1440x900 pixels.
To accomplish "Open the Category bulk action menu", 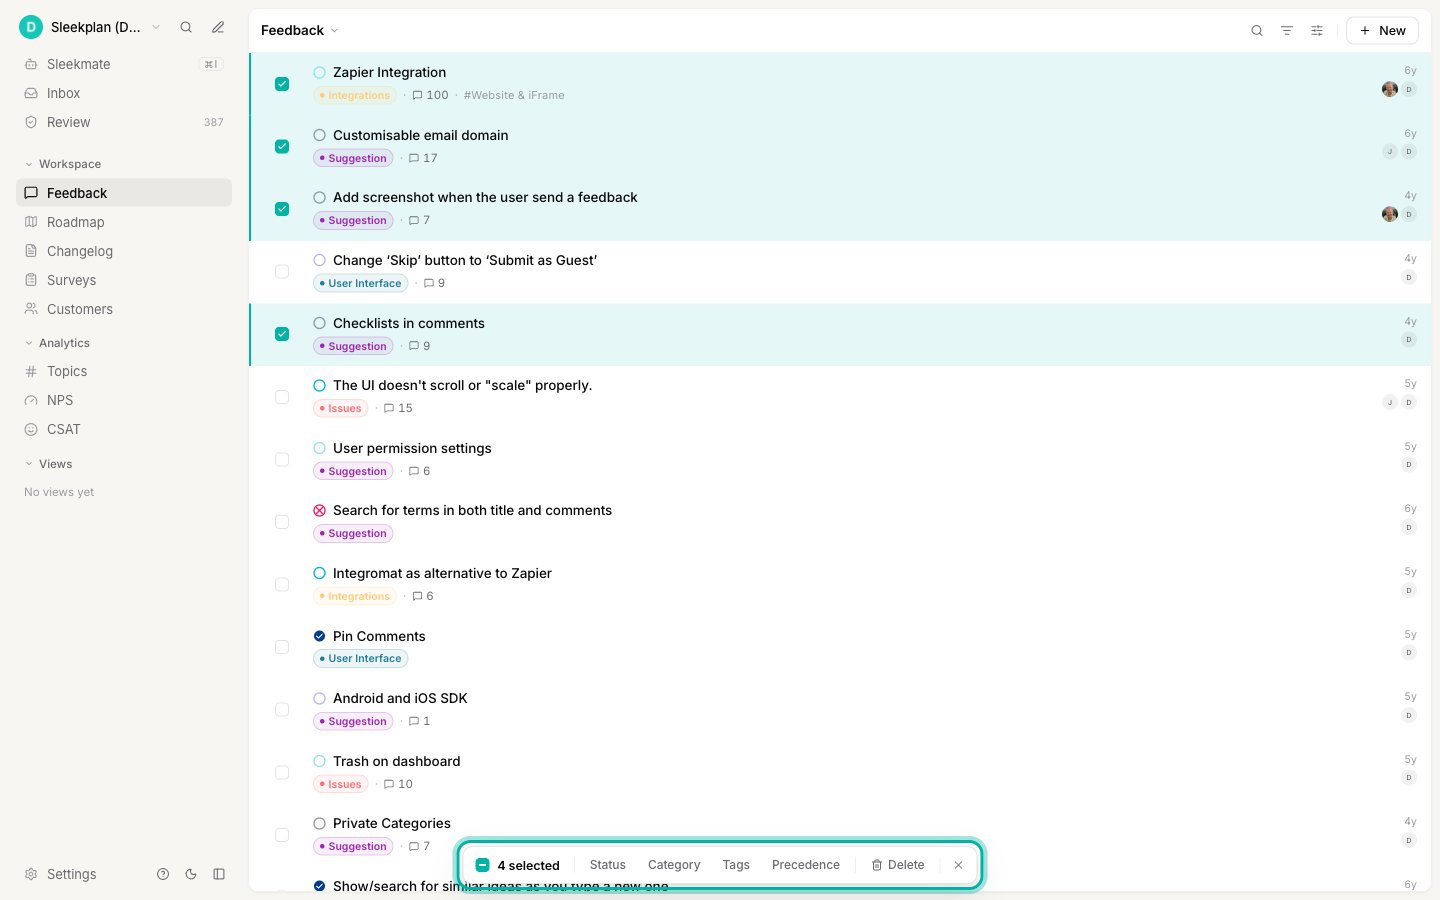I will (x=674, y=865).
